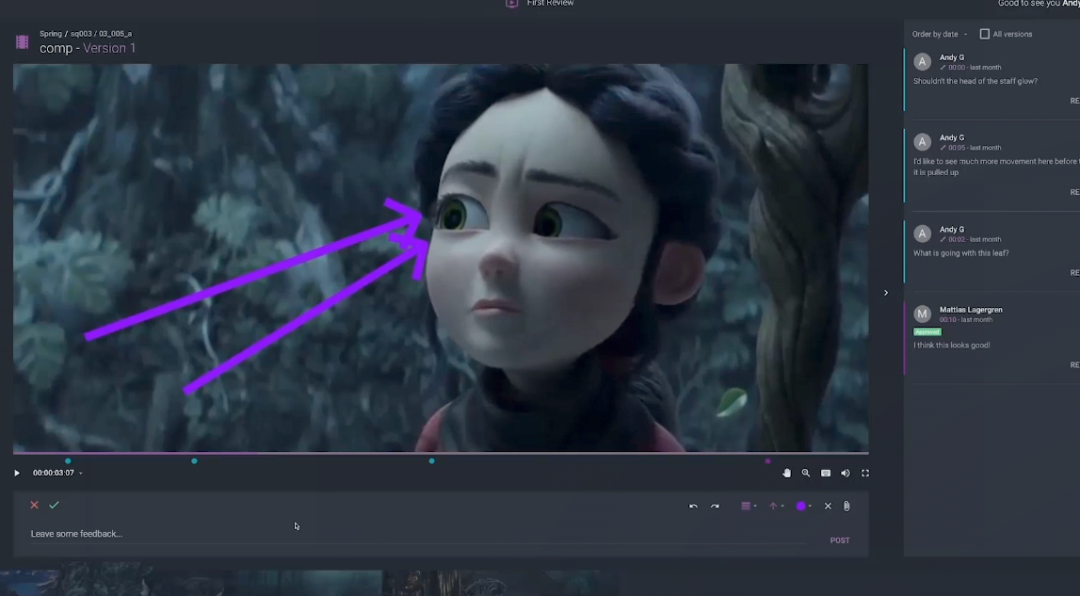Mute the video with the speaker icon

point(845,473)
